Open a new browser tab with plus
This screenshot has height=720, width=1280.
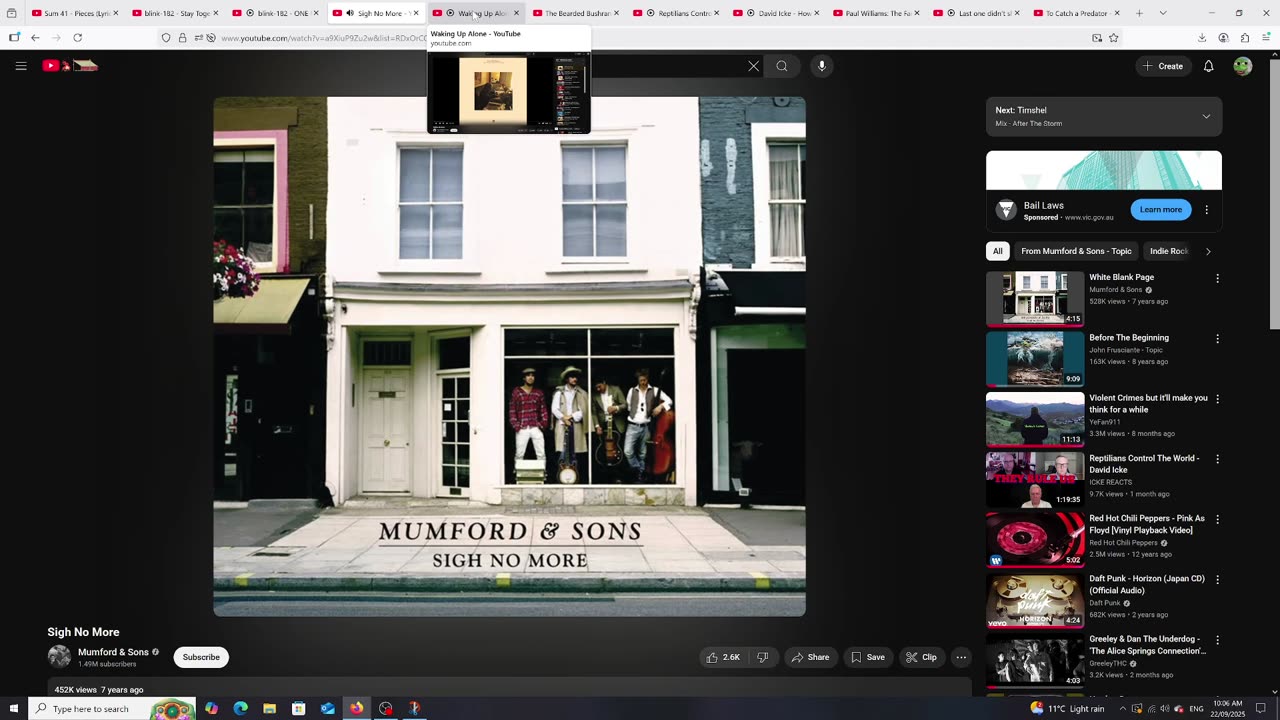tap(1140, 13)
